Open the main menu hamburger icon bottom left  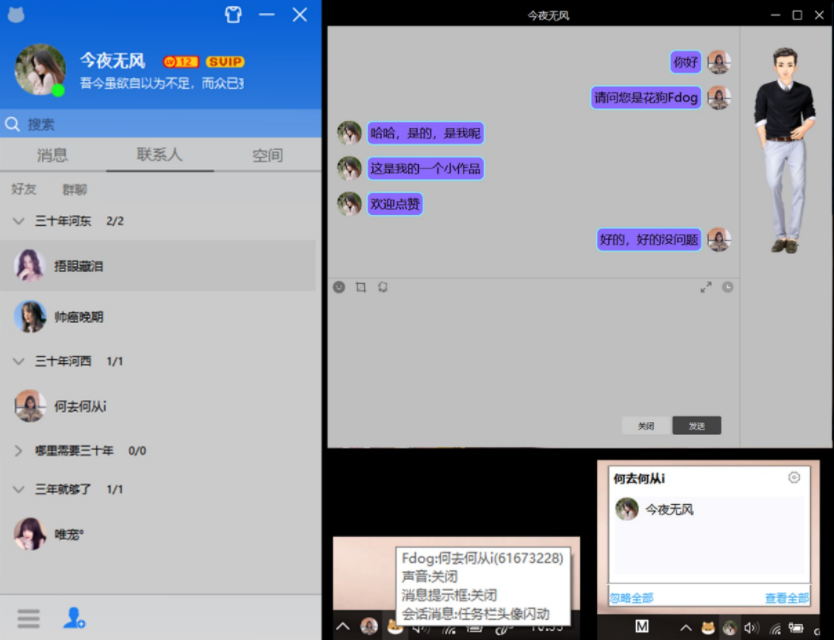[x=29, y=618]
